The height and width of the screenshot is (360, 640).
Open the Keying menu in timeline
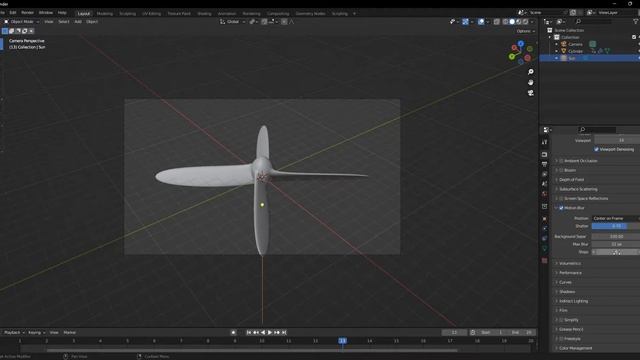(36, 333)
